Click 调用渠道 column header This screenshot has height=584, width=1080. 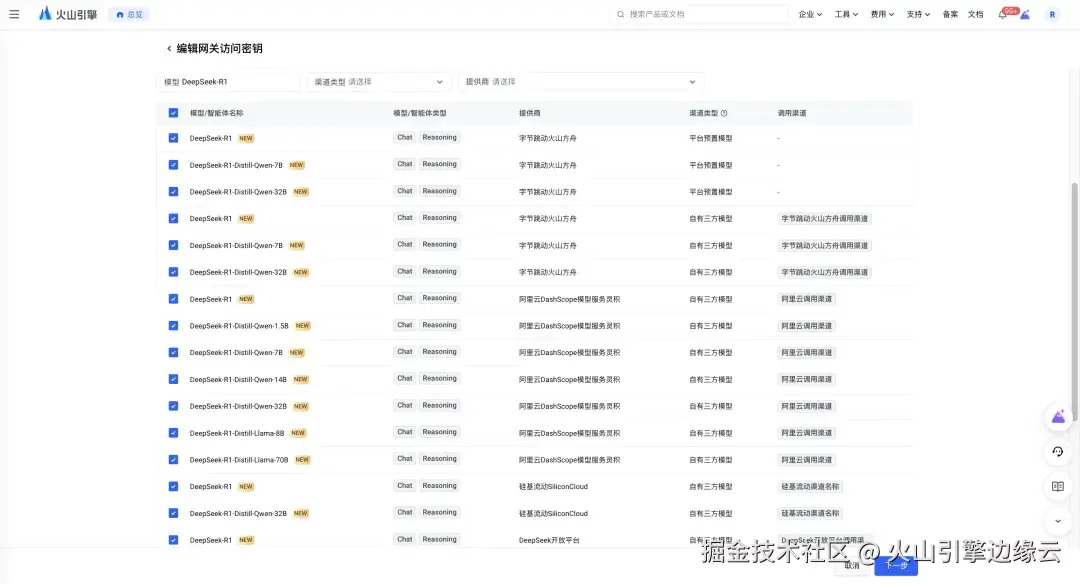(791, 113)
